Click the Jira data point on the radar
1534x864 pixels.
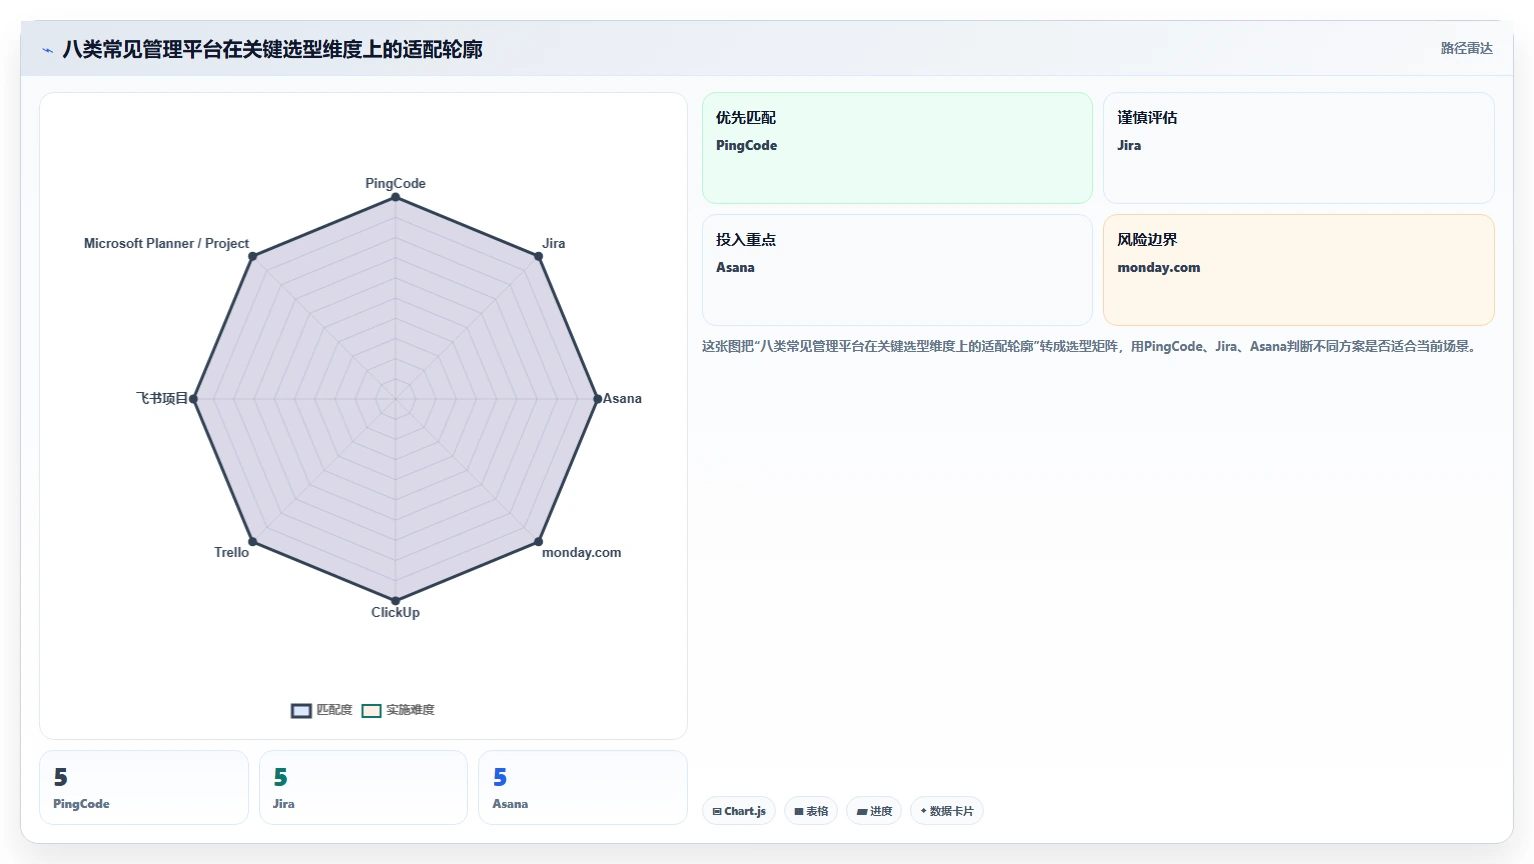click(538, 256)
